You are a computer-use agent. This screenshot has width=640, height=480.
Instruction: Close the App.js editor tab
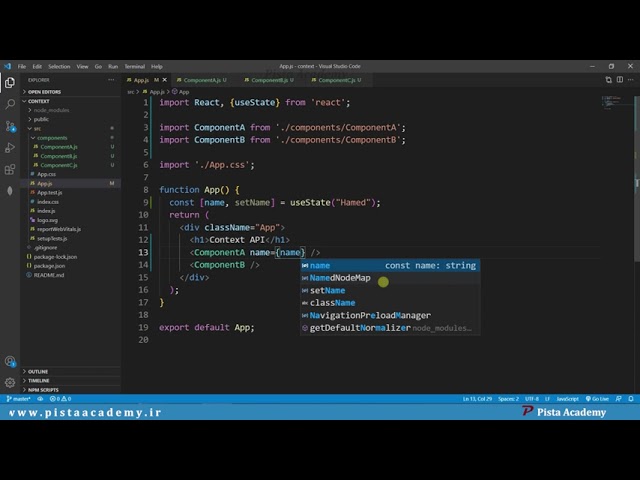click(x=165, y=80)
